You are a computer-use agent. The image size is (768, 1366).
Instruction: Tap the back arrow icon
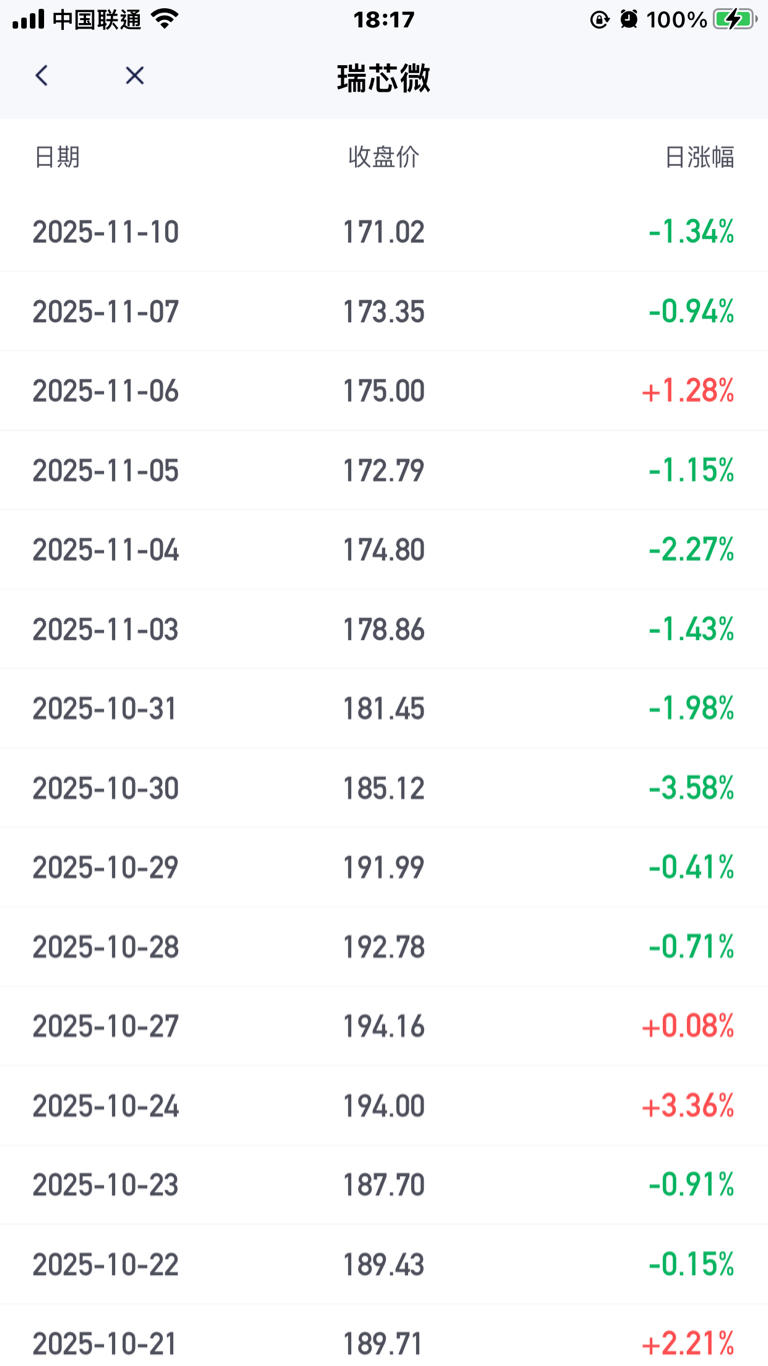pyautogui.click(x=41, y=76)
